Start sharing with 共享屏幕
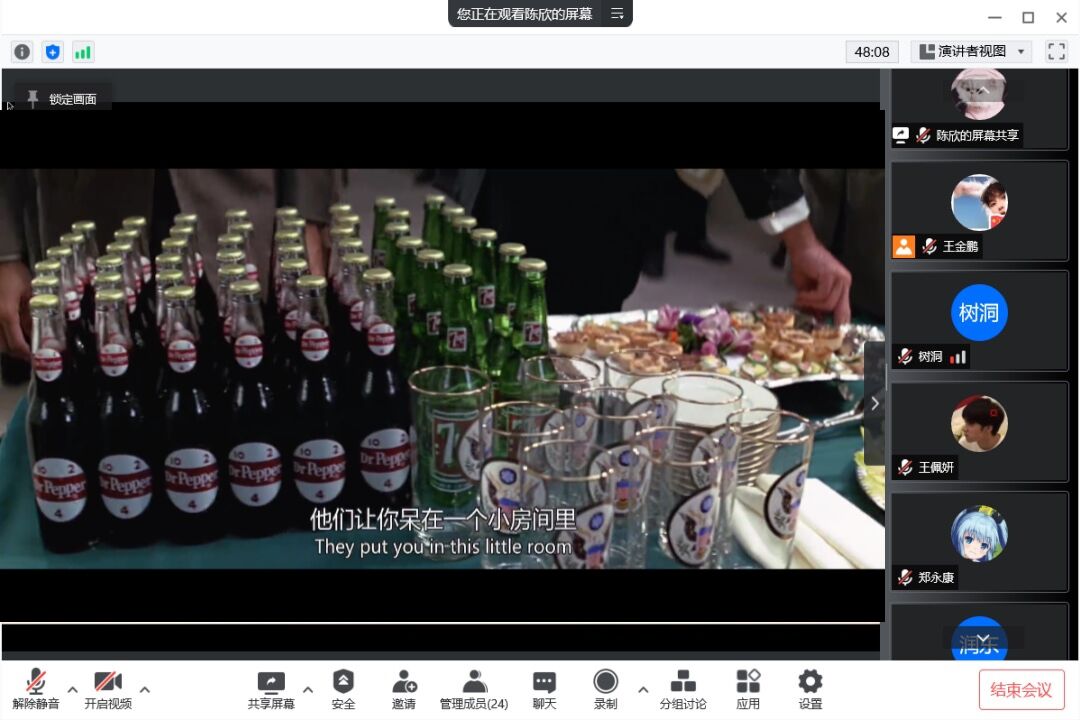 click(x=271, y=689)
